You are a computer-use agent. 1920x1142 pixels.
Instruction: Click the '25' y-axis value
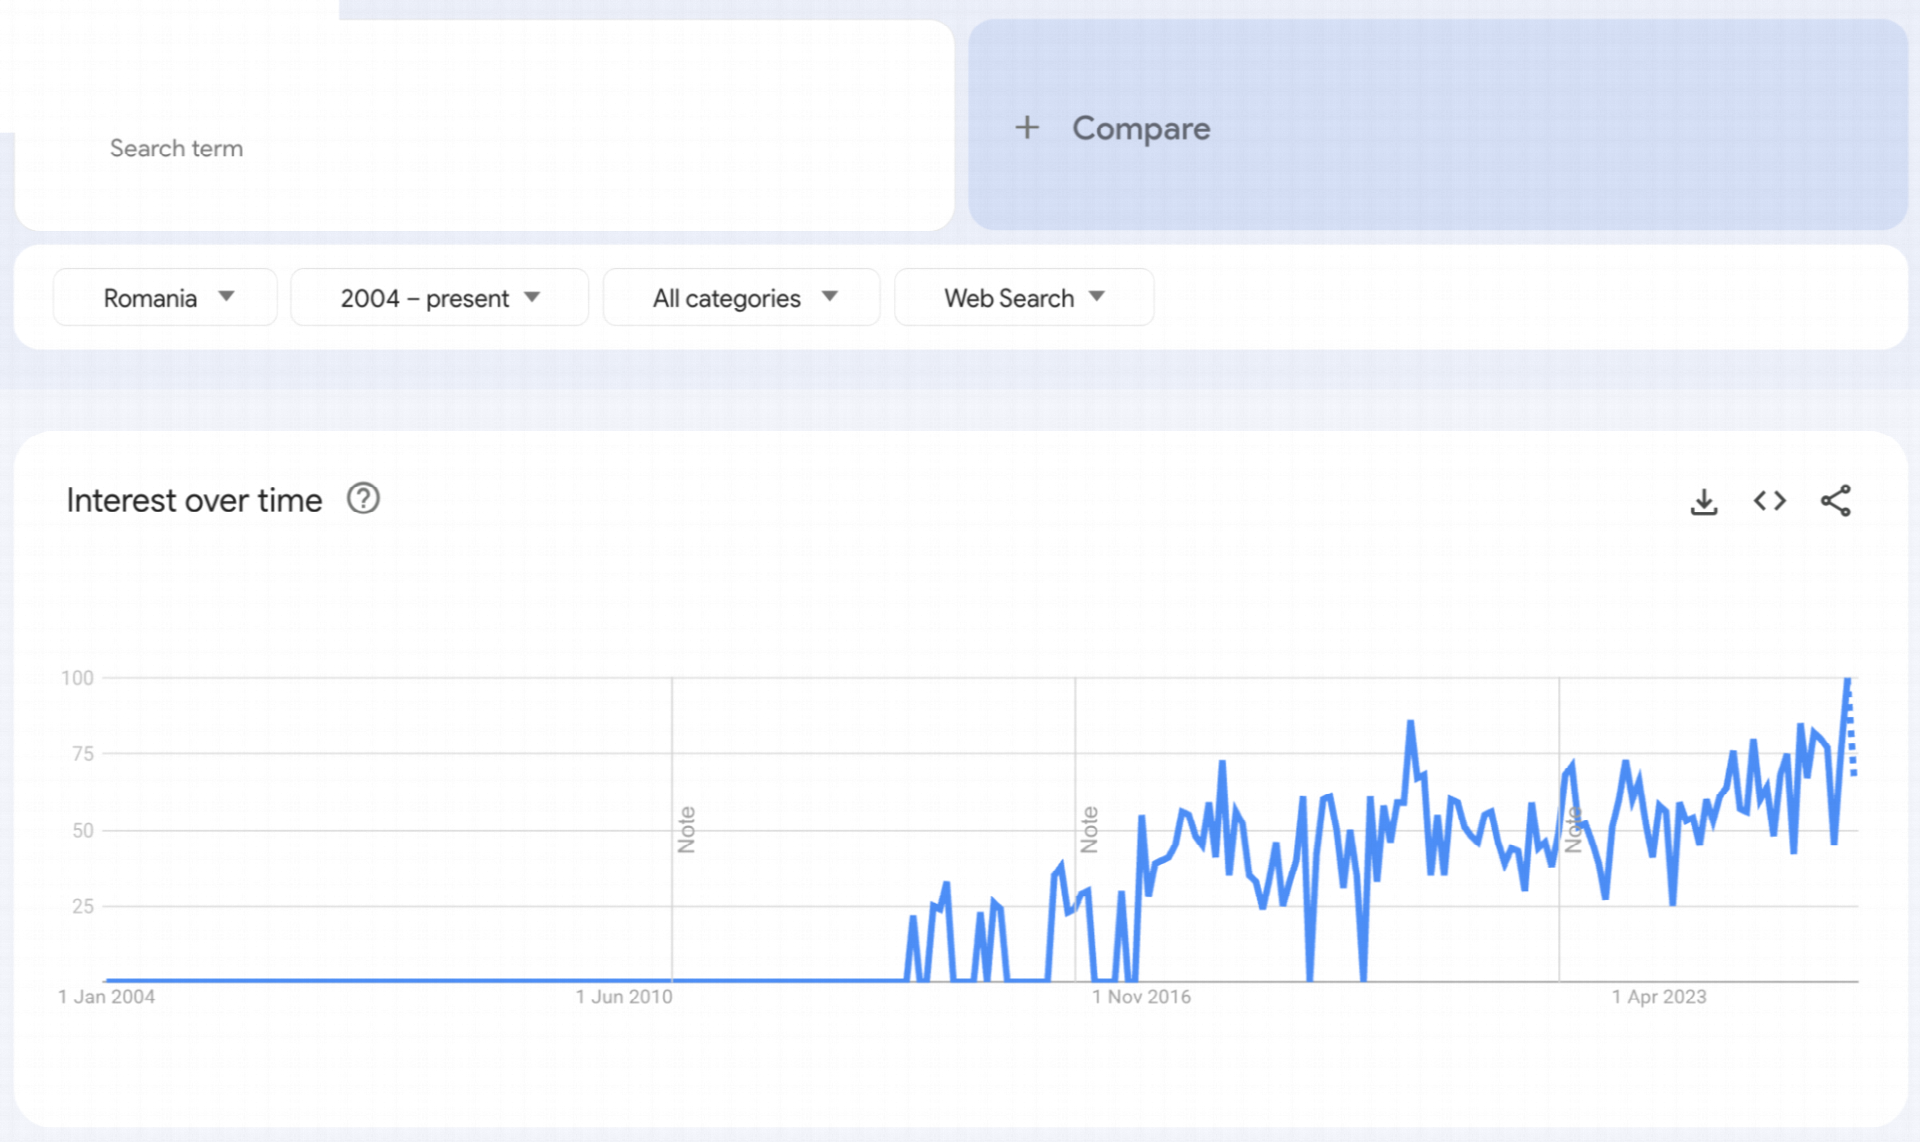pos(83,906)
